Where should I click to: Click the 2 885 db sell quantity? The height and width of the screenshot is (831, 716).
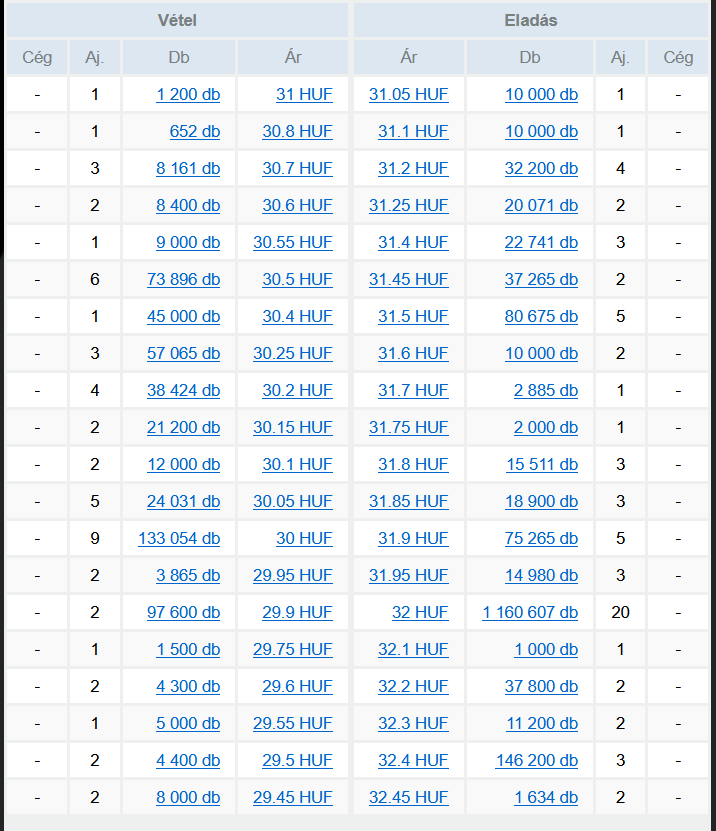click(546, 391)
